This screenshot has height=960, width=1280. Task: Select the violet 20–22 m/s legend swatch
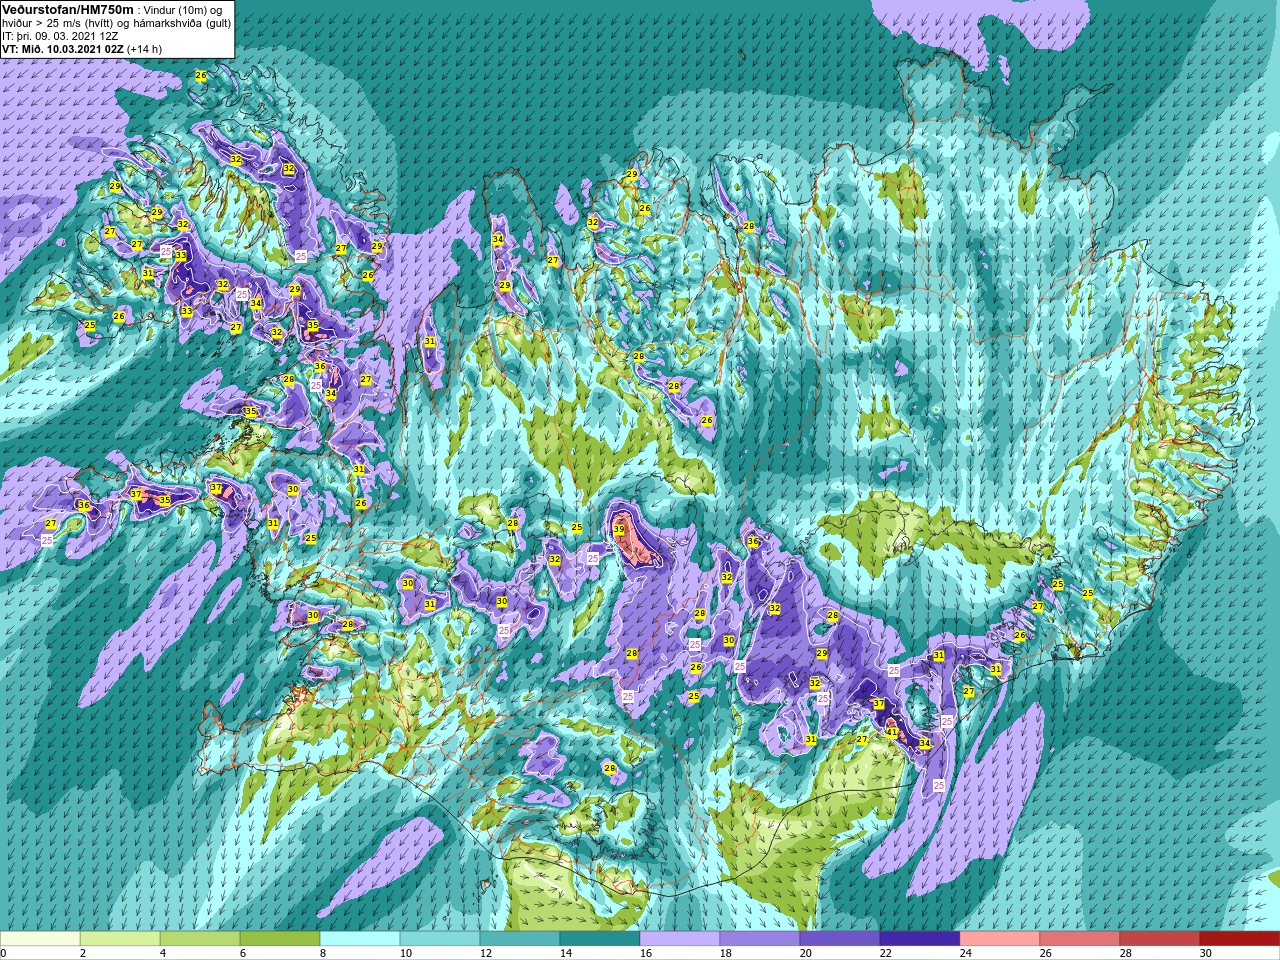840,939
